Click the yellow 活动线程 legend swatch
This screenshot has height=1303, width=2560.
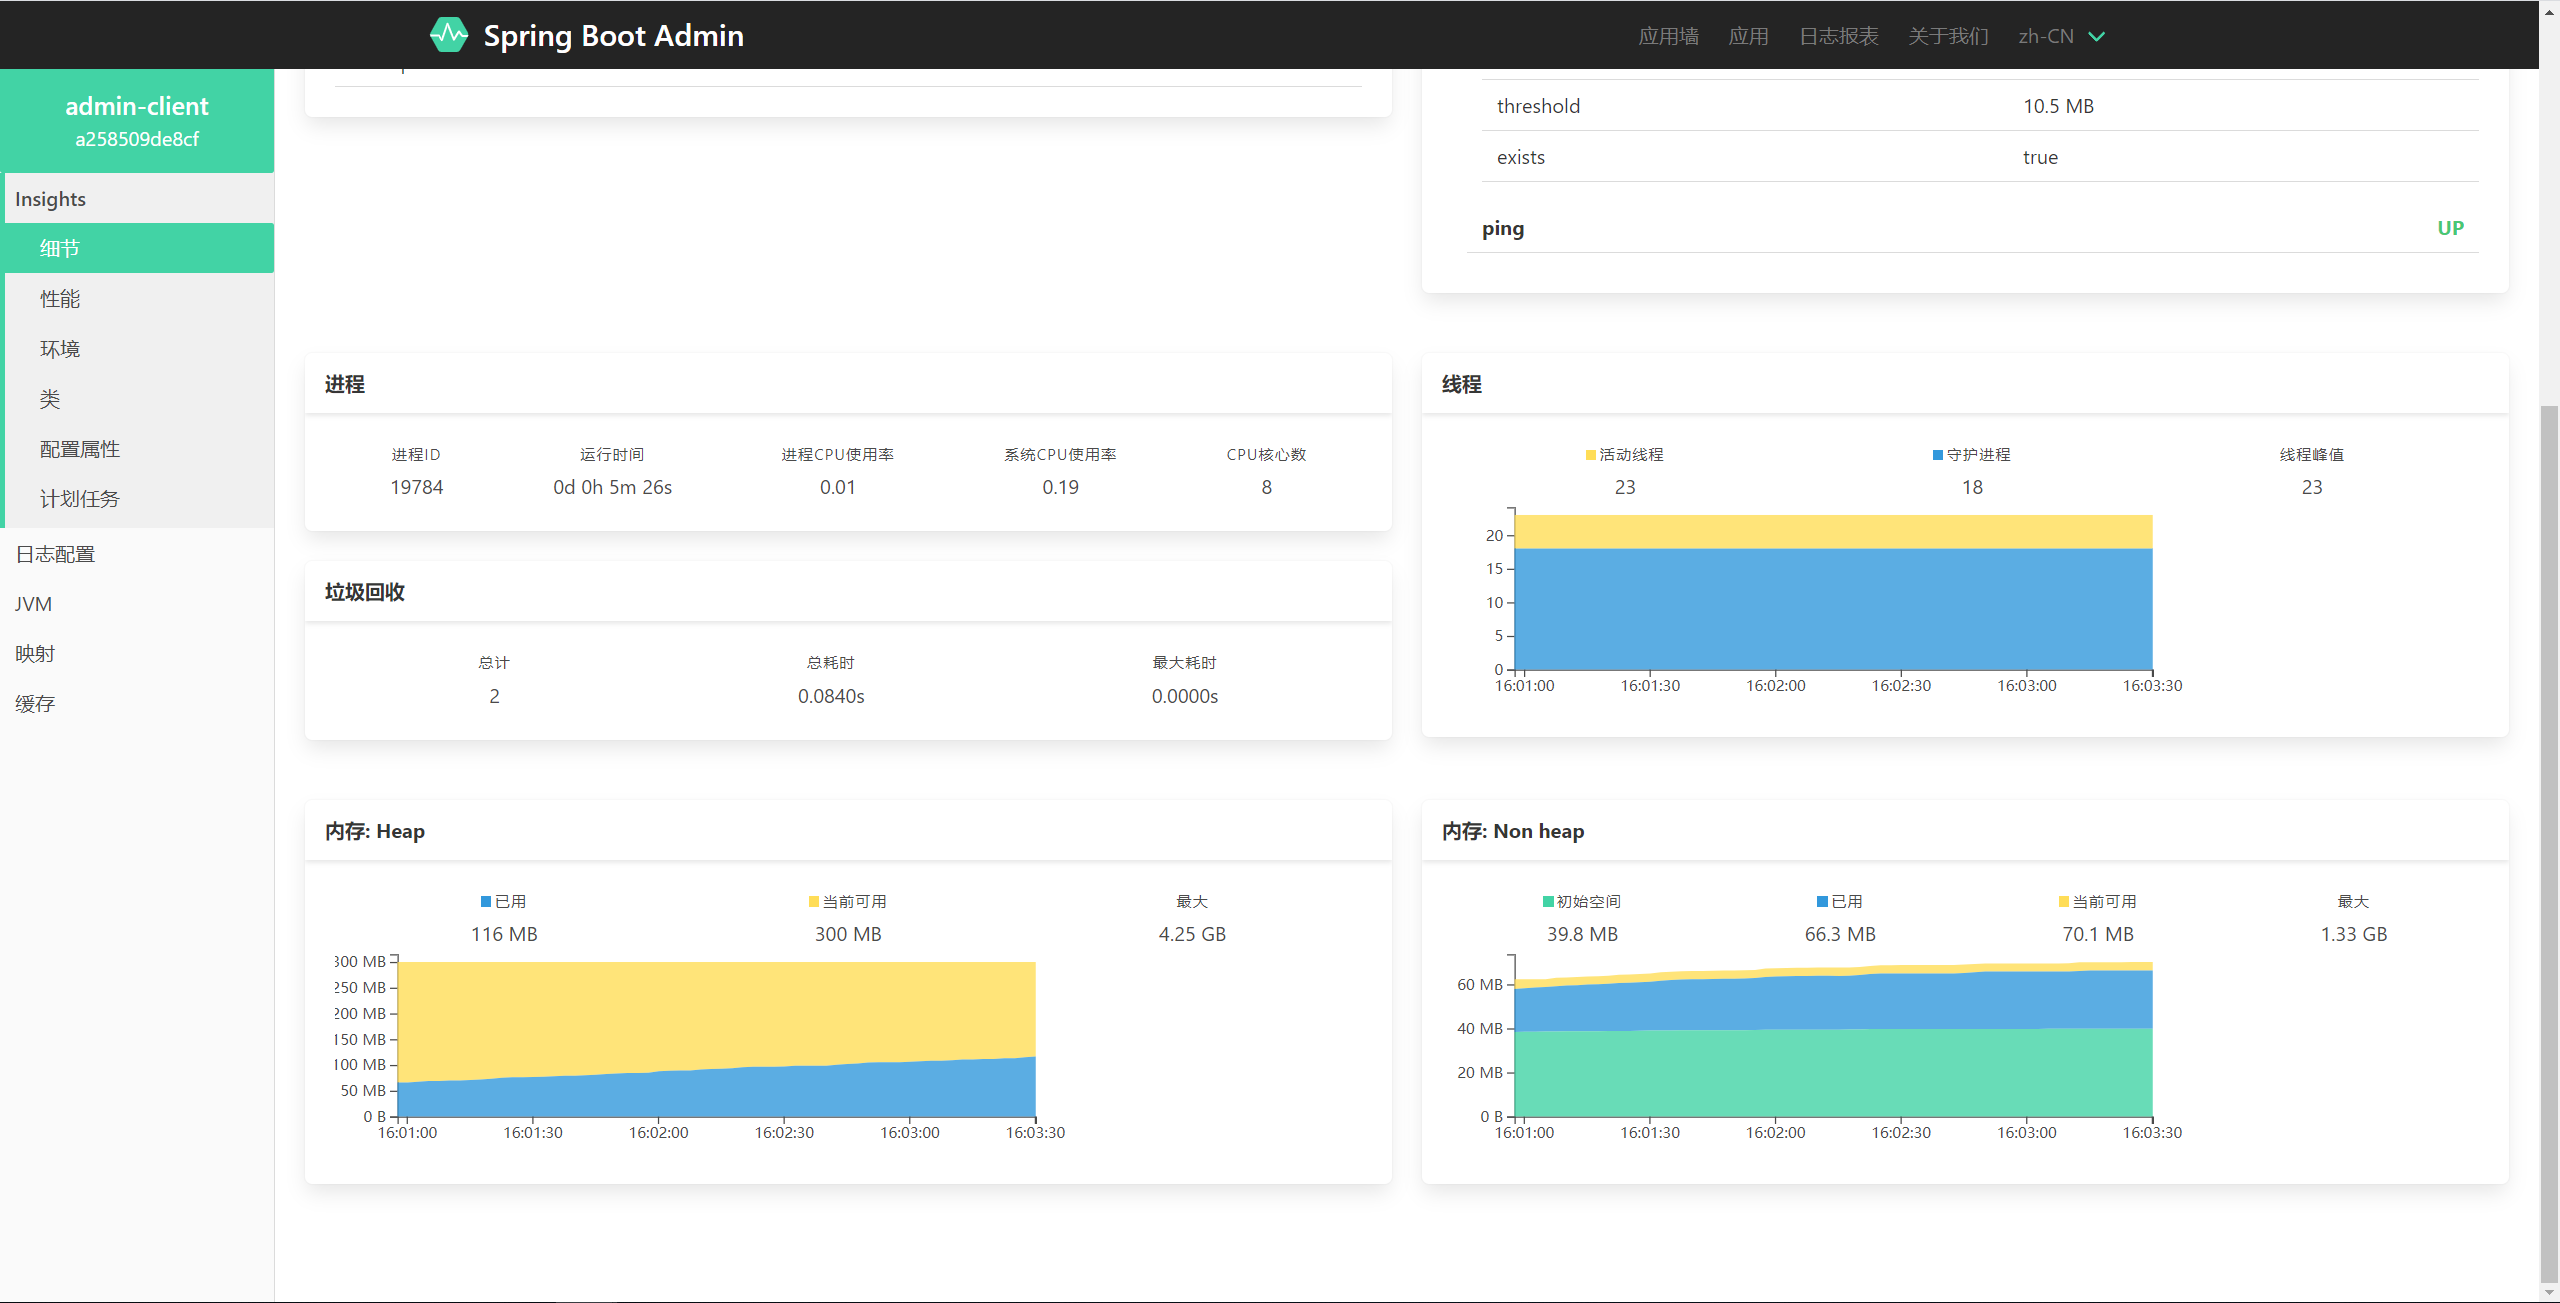pos(1591,455)
